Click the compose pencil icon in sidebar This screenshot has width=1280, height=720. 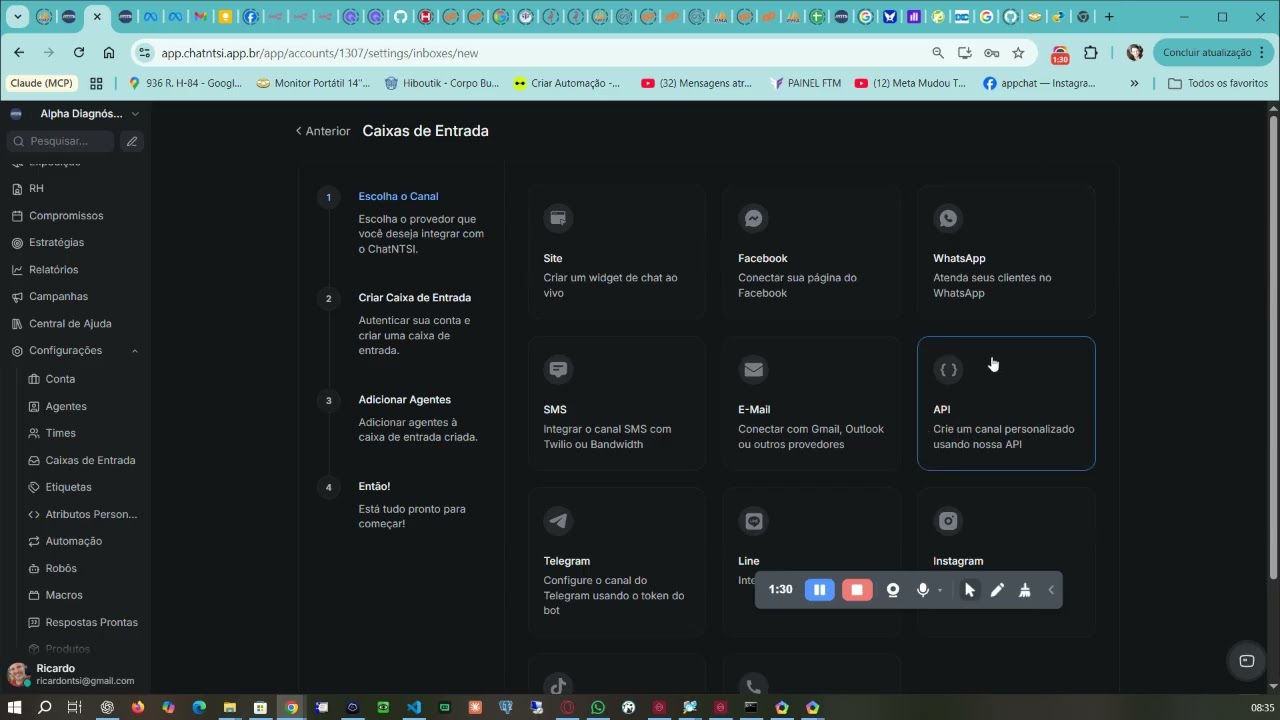[x=132, y=141]
